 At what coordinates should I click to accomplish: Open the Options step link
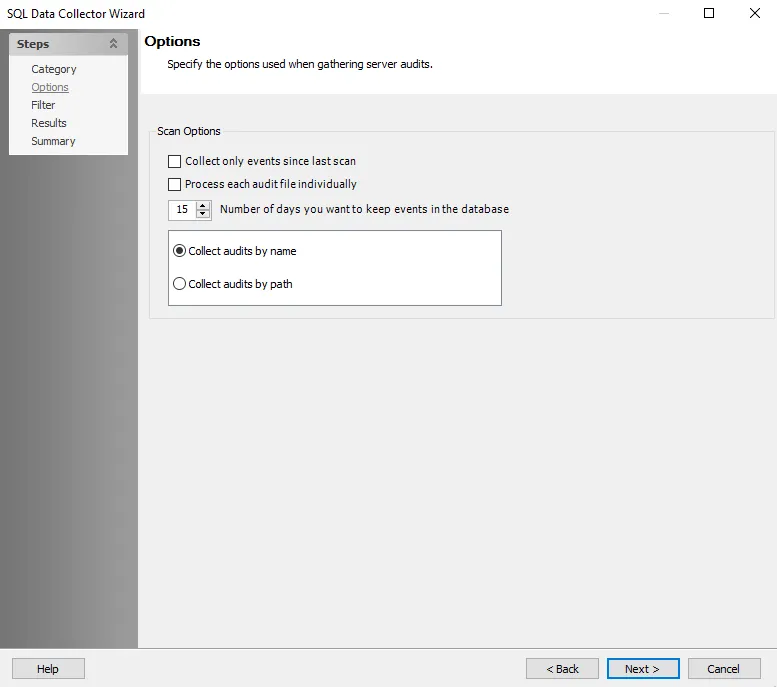point(50,87)
